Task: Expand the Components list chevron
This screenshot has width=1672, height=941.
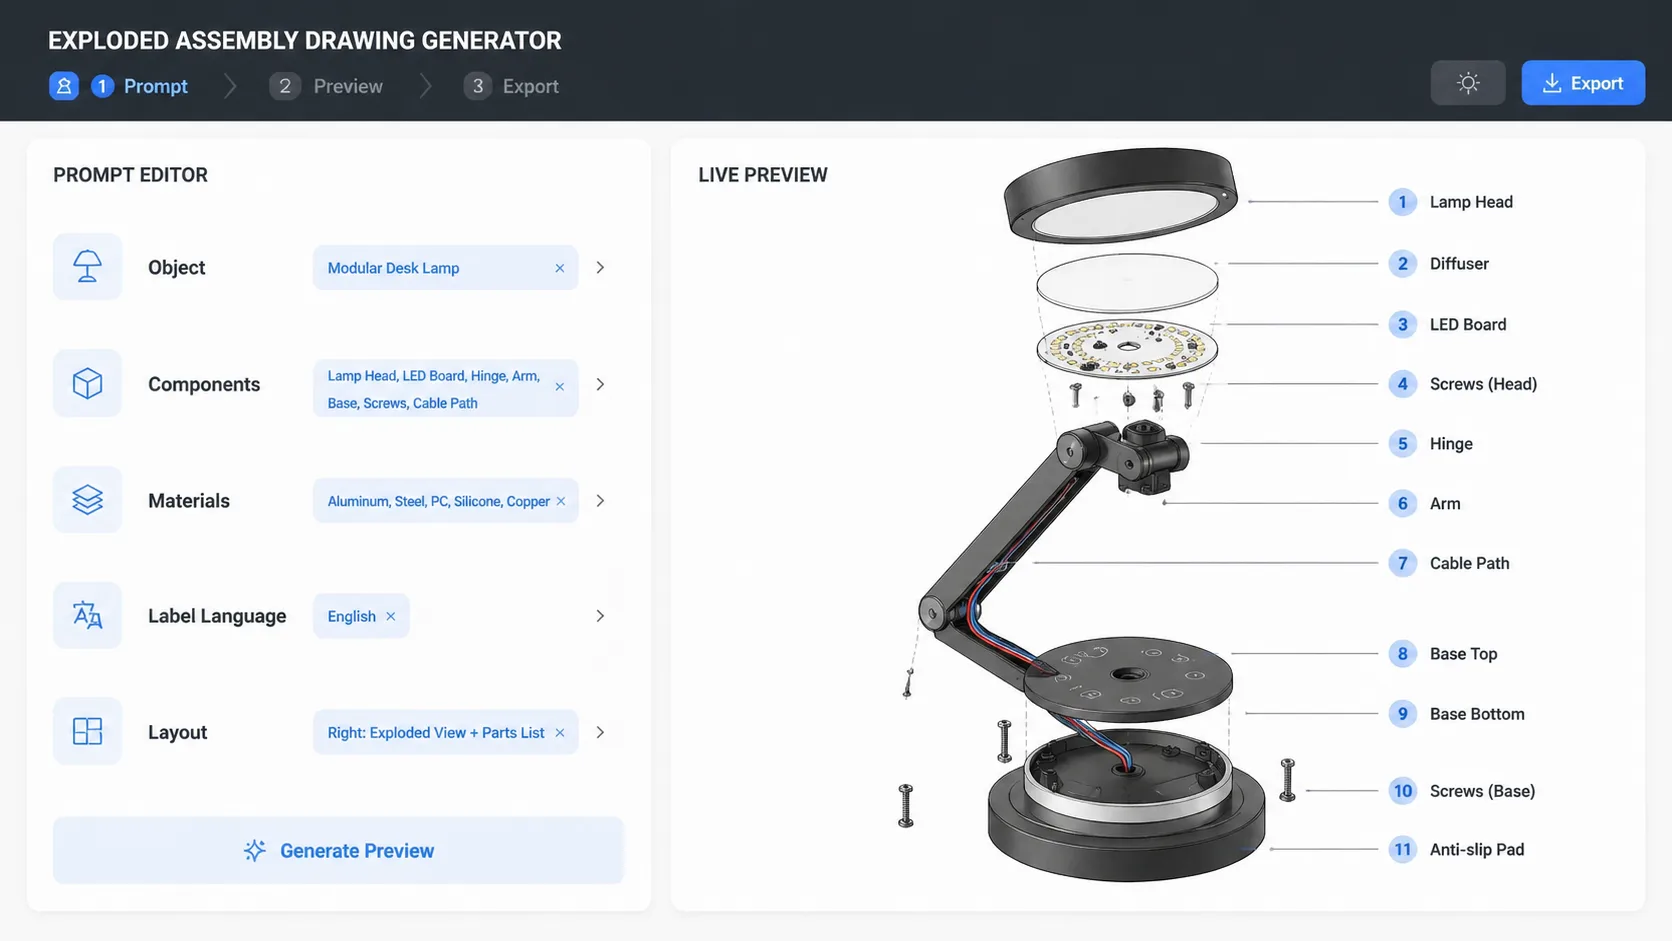Action: [600, 383]
